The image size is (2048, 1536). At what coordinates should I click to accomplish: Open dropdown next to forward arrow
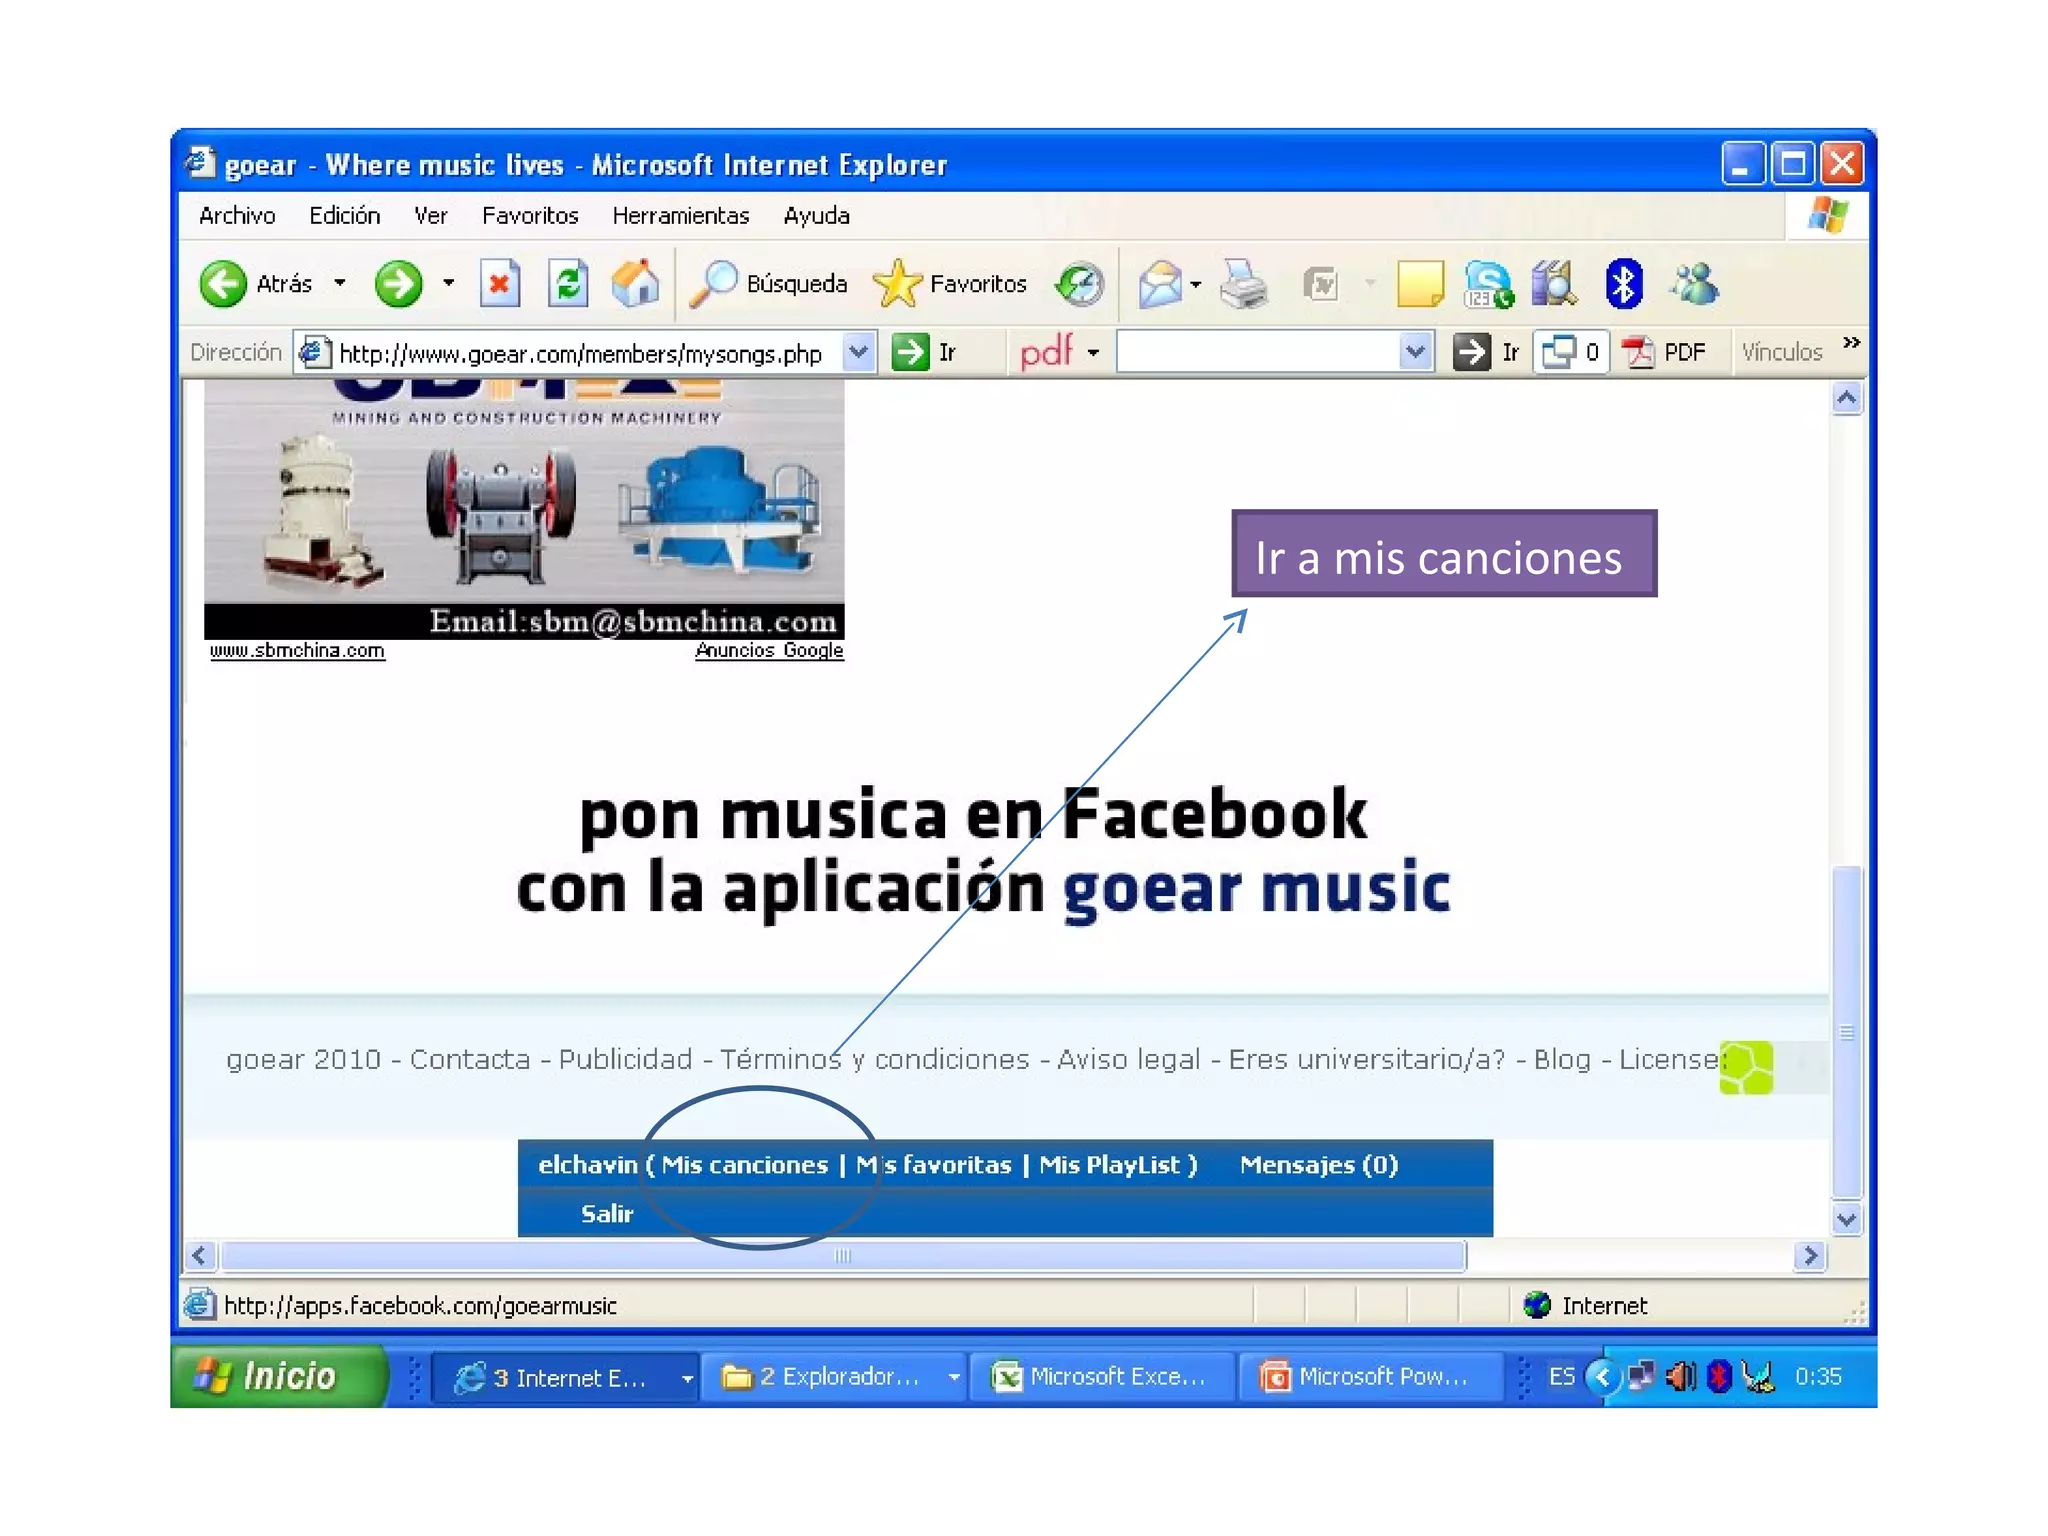tap(448, 284)
